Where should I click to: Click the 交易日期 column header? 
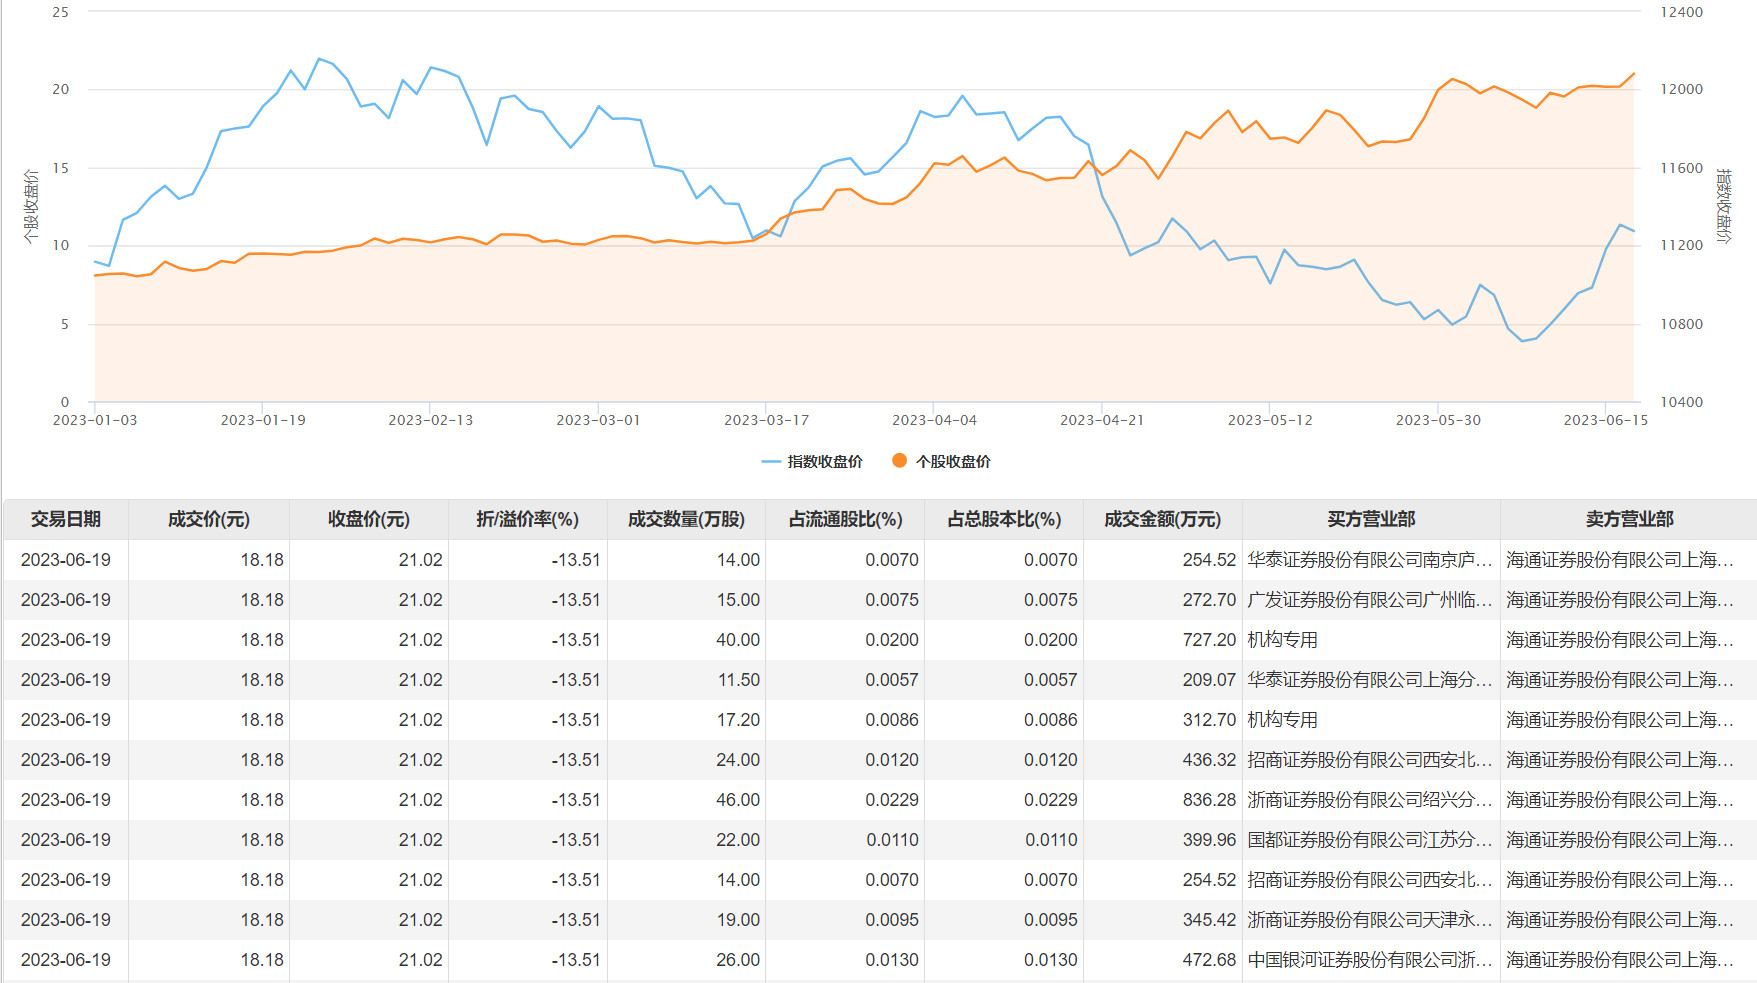coord(66,519)
